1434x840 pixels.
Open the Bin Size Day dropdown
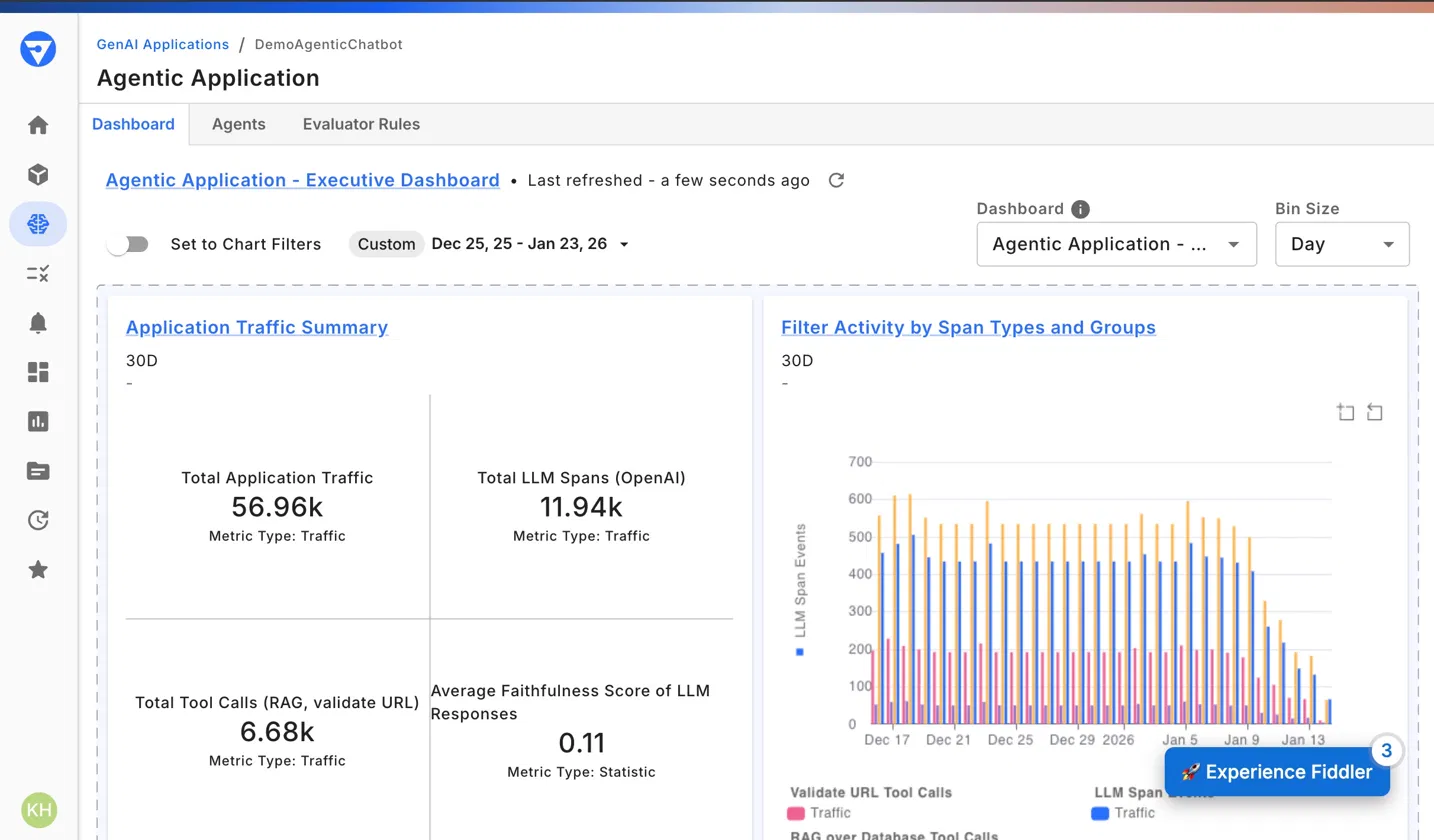(1342, 244)
